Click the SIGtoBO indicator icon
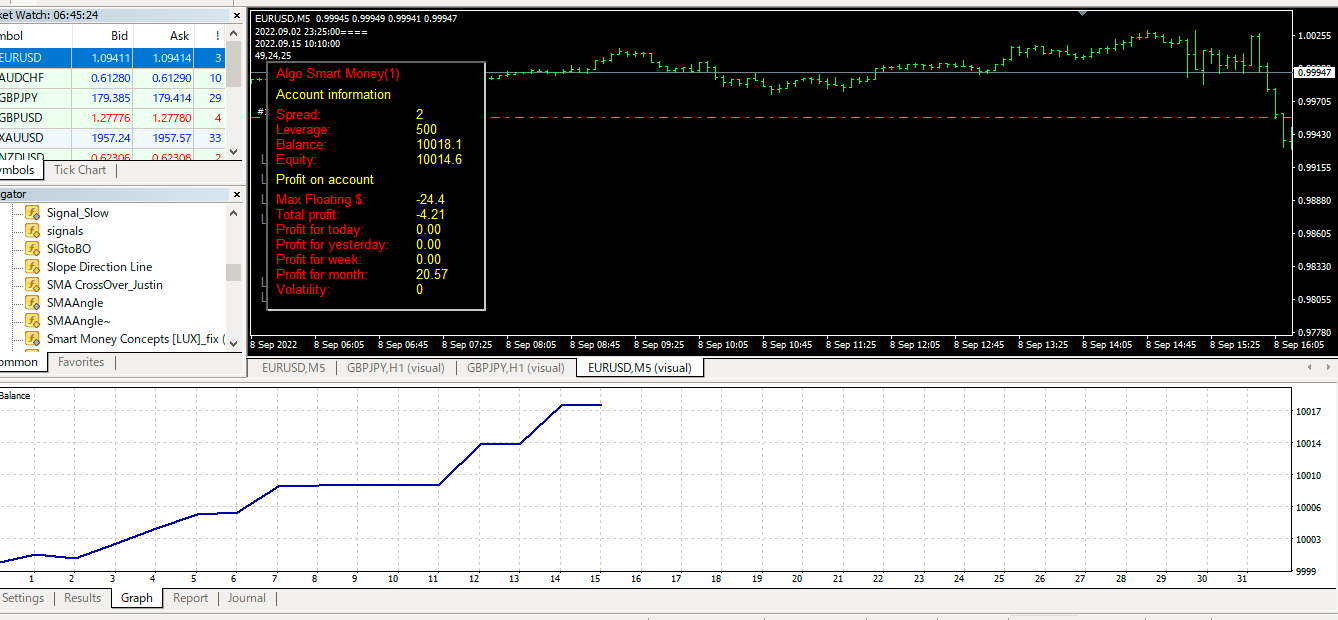This screenshot has width=1338, height=620. (32, 249)
